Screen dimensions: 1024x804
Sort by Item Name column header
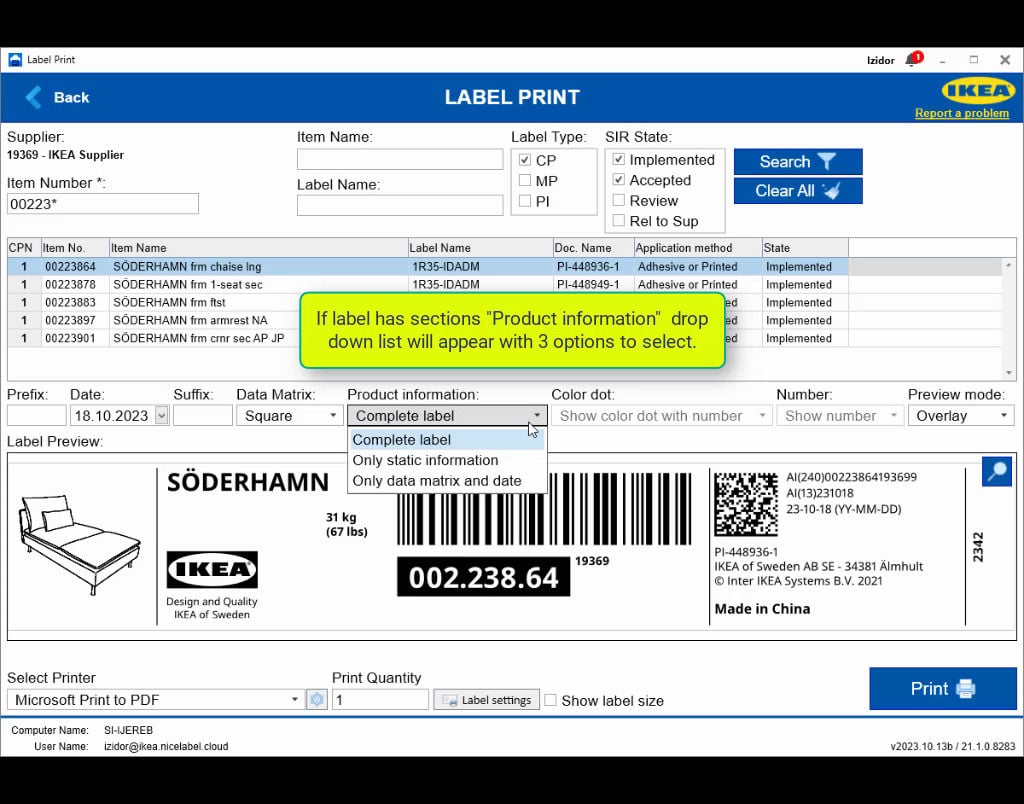[259, 248]
